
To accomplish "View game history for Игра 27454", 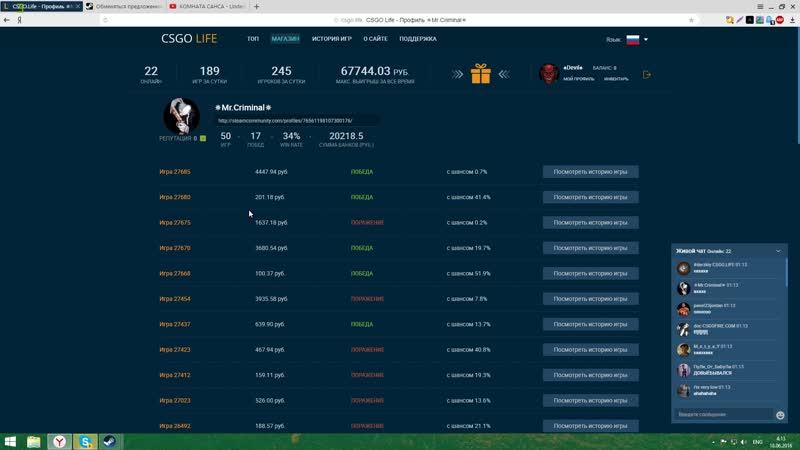I will [590, 299].
